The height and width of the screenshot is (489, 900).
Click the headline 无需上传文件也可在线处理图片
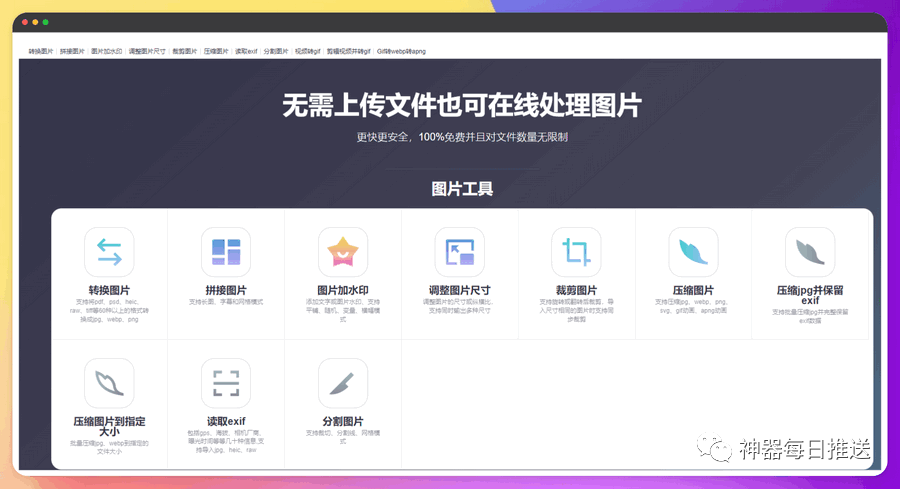462,106
